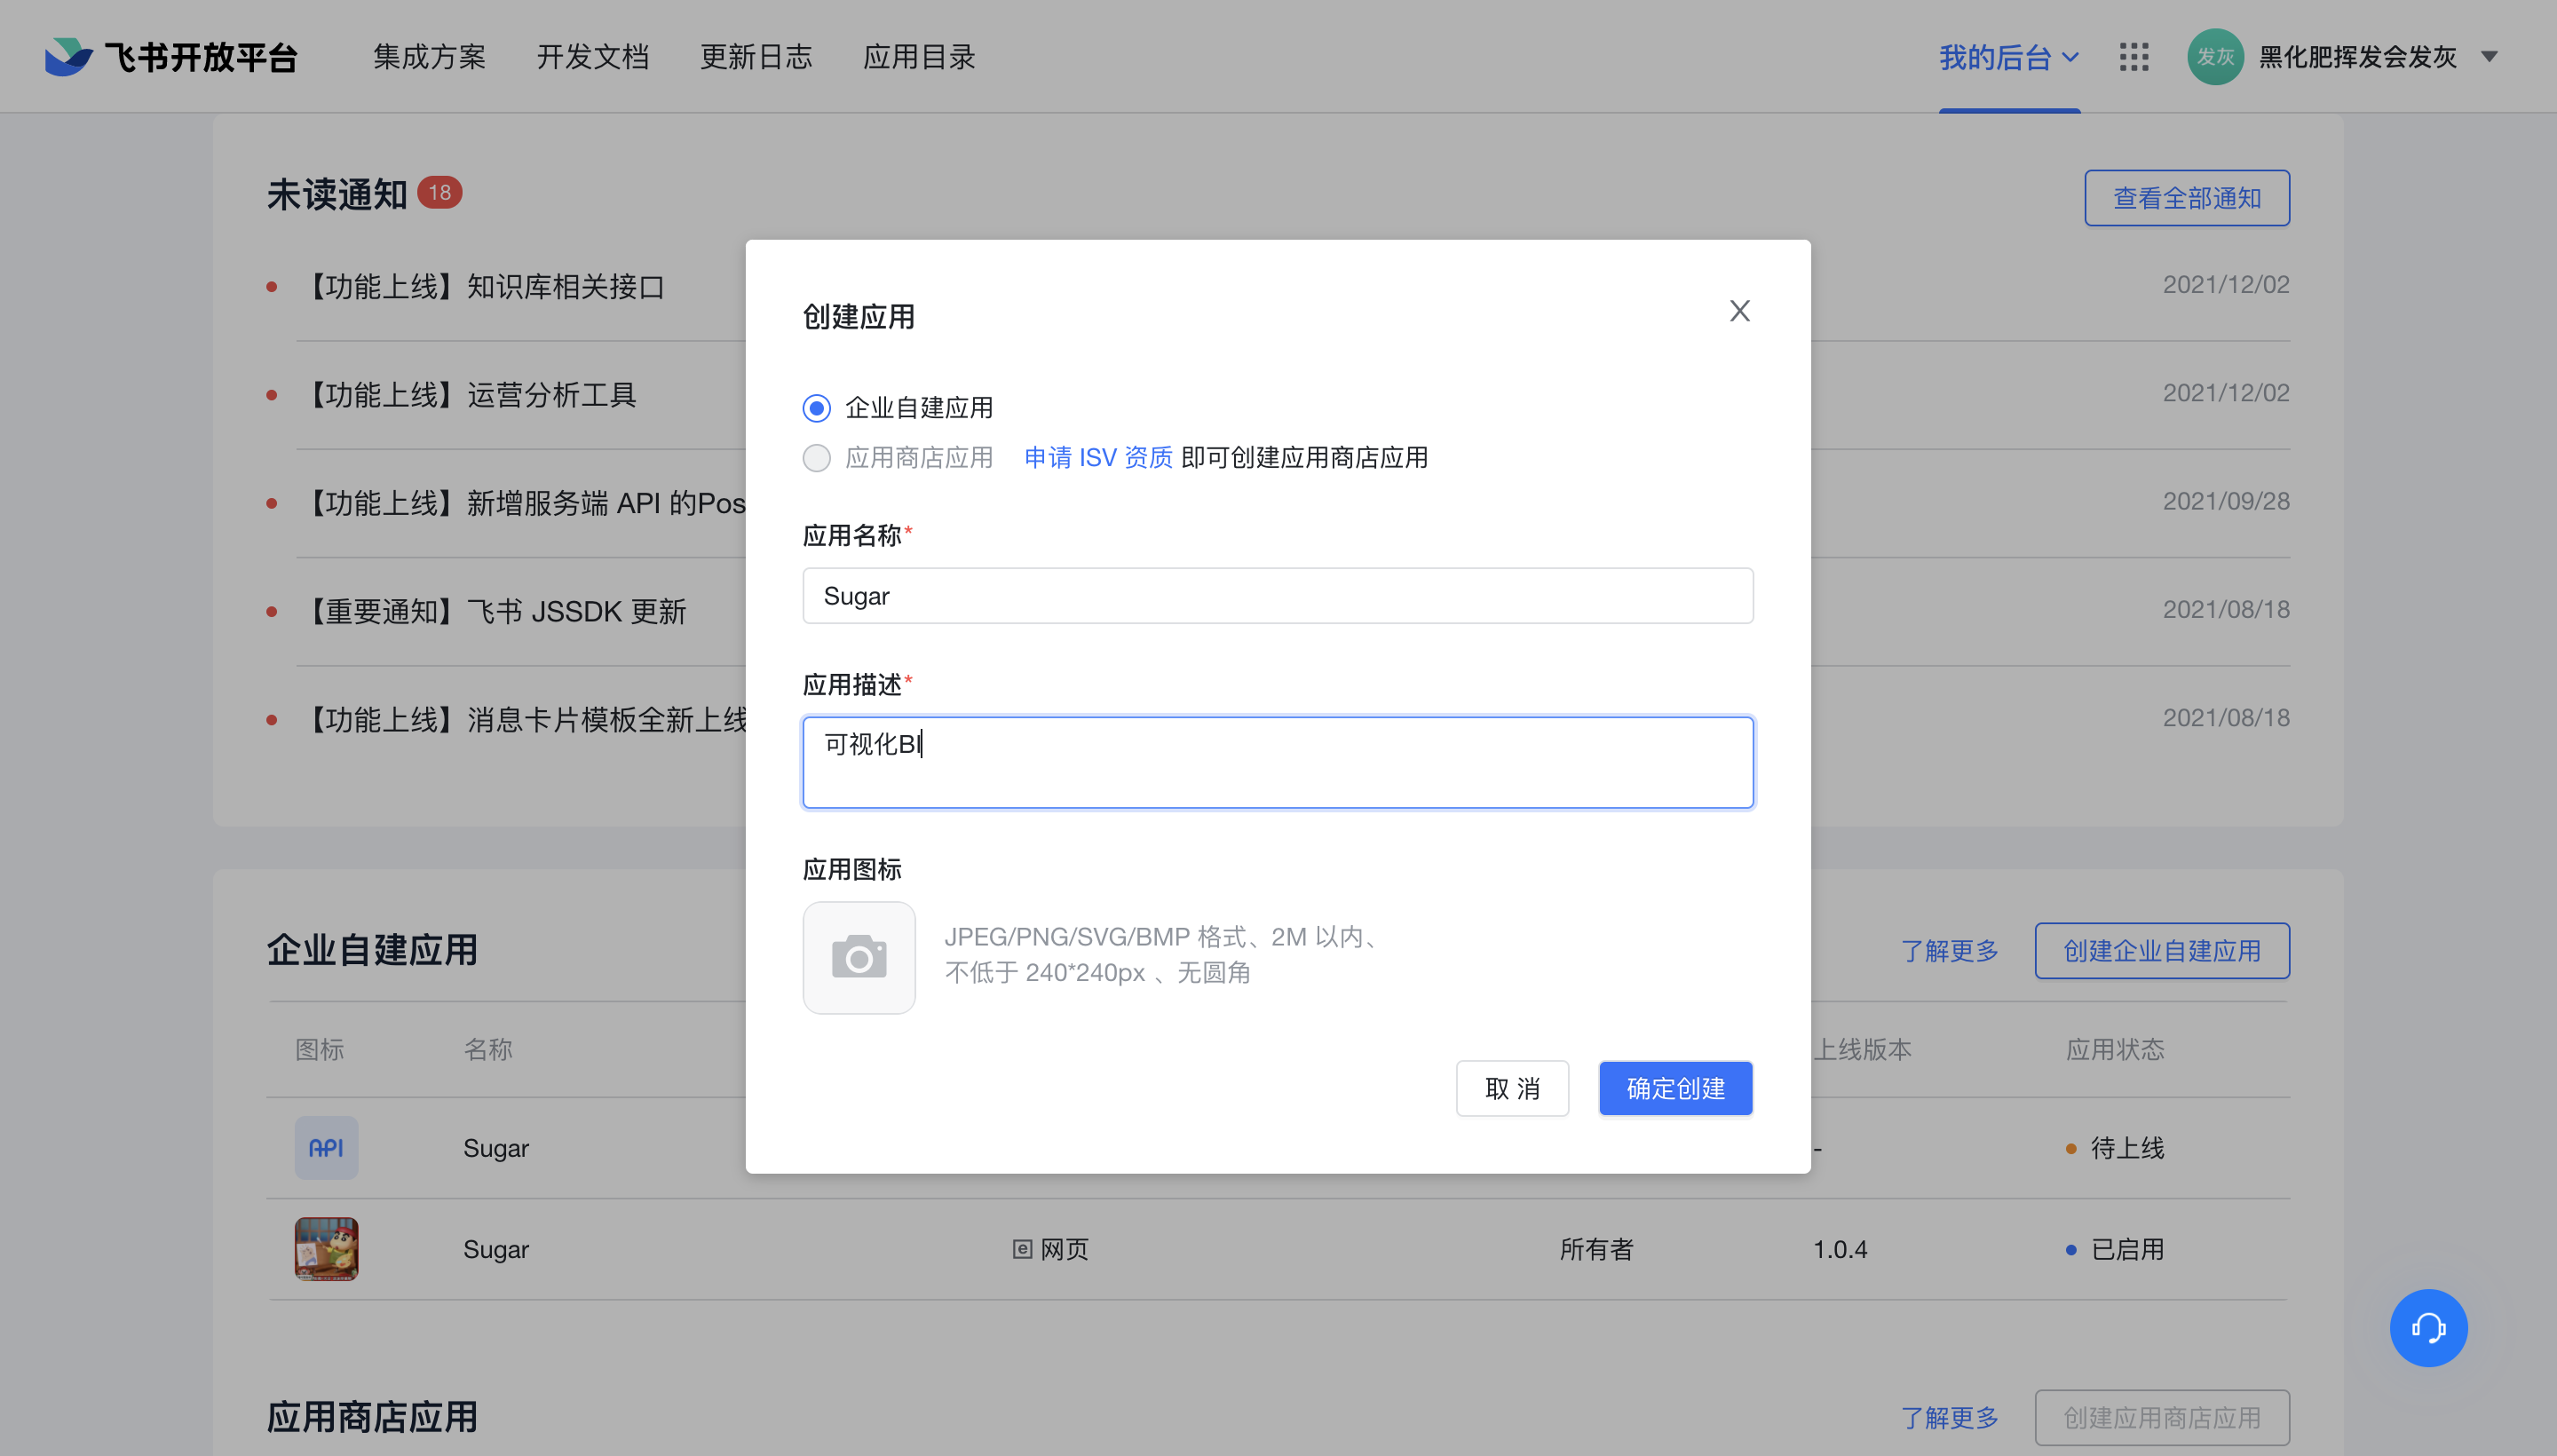The height and width of the screenshot is (1456, 2557).
Task: Open notification 新增服务端 API
Action: [x=521, y=503]
